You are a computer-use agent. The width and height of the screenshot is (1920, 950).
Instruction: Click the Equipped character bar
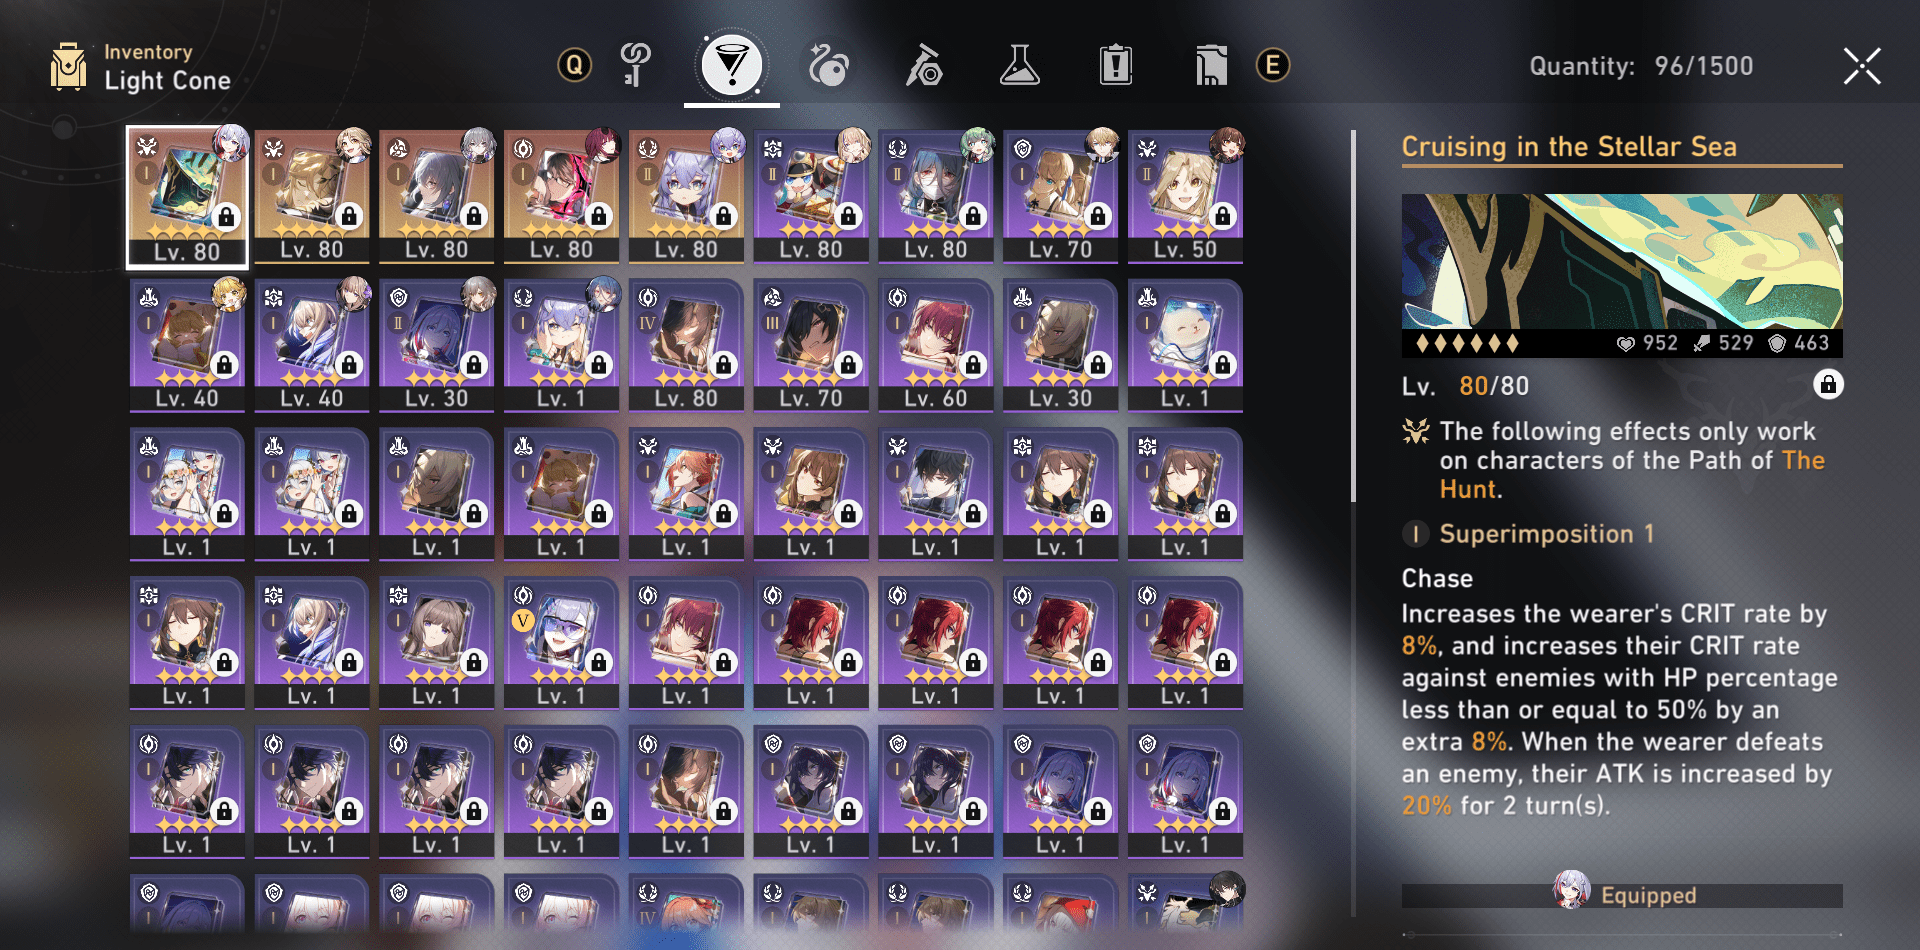click(x=1622, y=895)
